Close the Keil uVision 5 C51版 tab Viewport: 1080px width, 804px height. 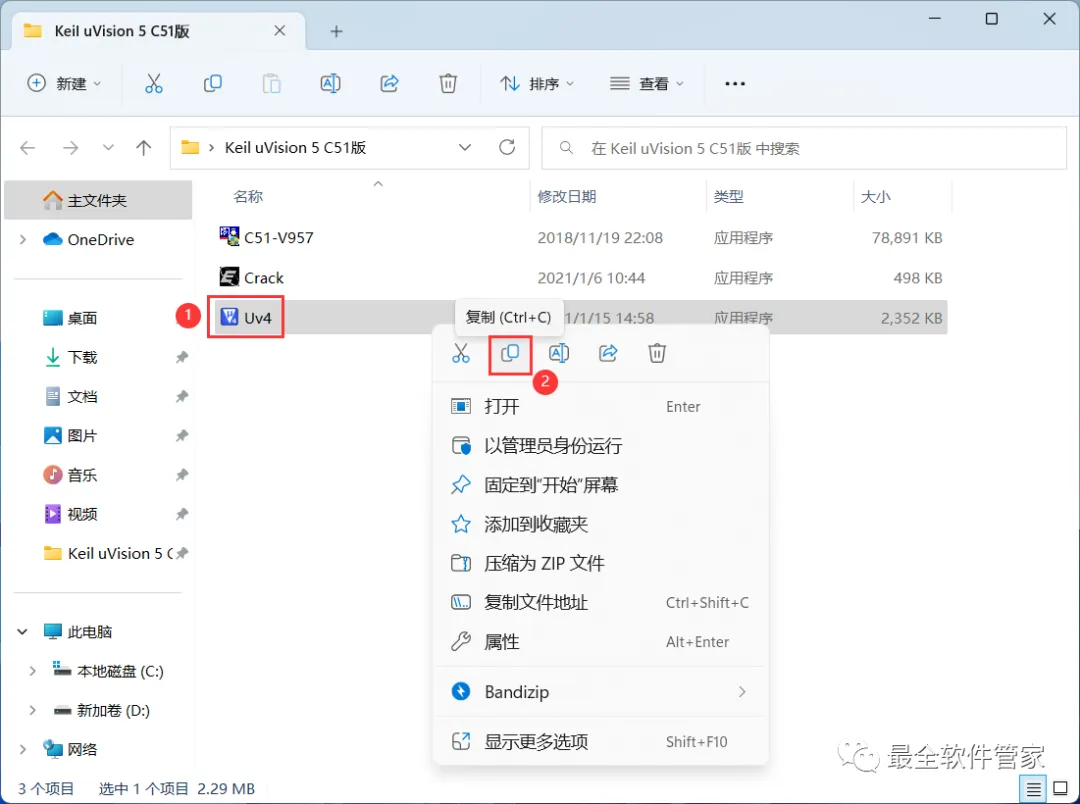280,31
